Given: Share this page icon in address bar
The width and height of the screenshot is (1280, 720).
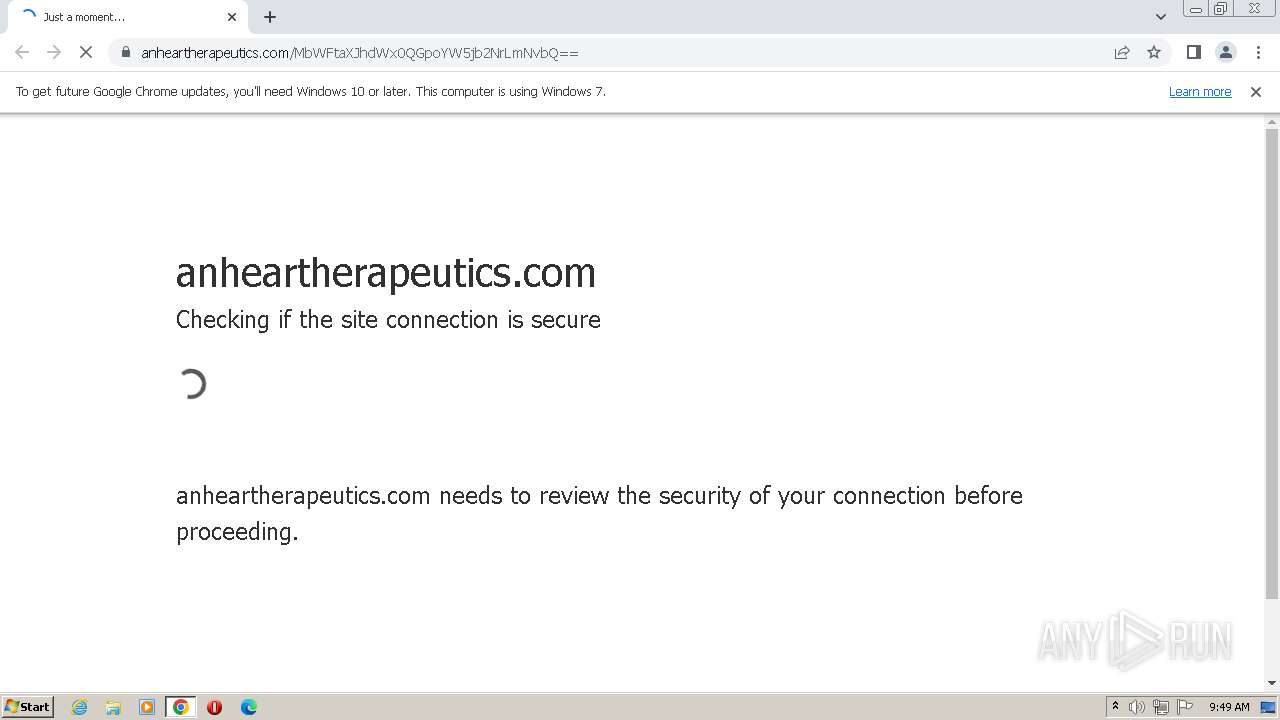Looking at the screenshot, I should 1122,52.
